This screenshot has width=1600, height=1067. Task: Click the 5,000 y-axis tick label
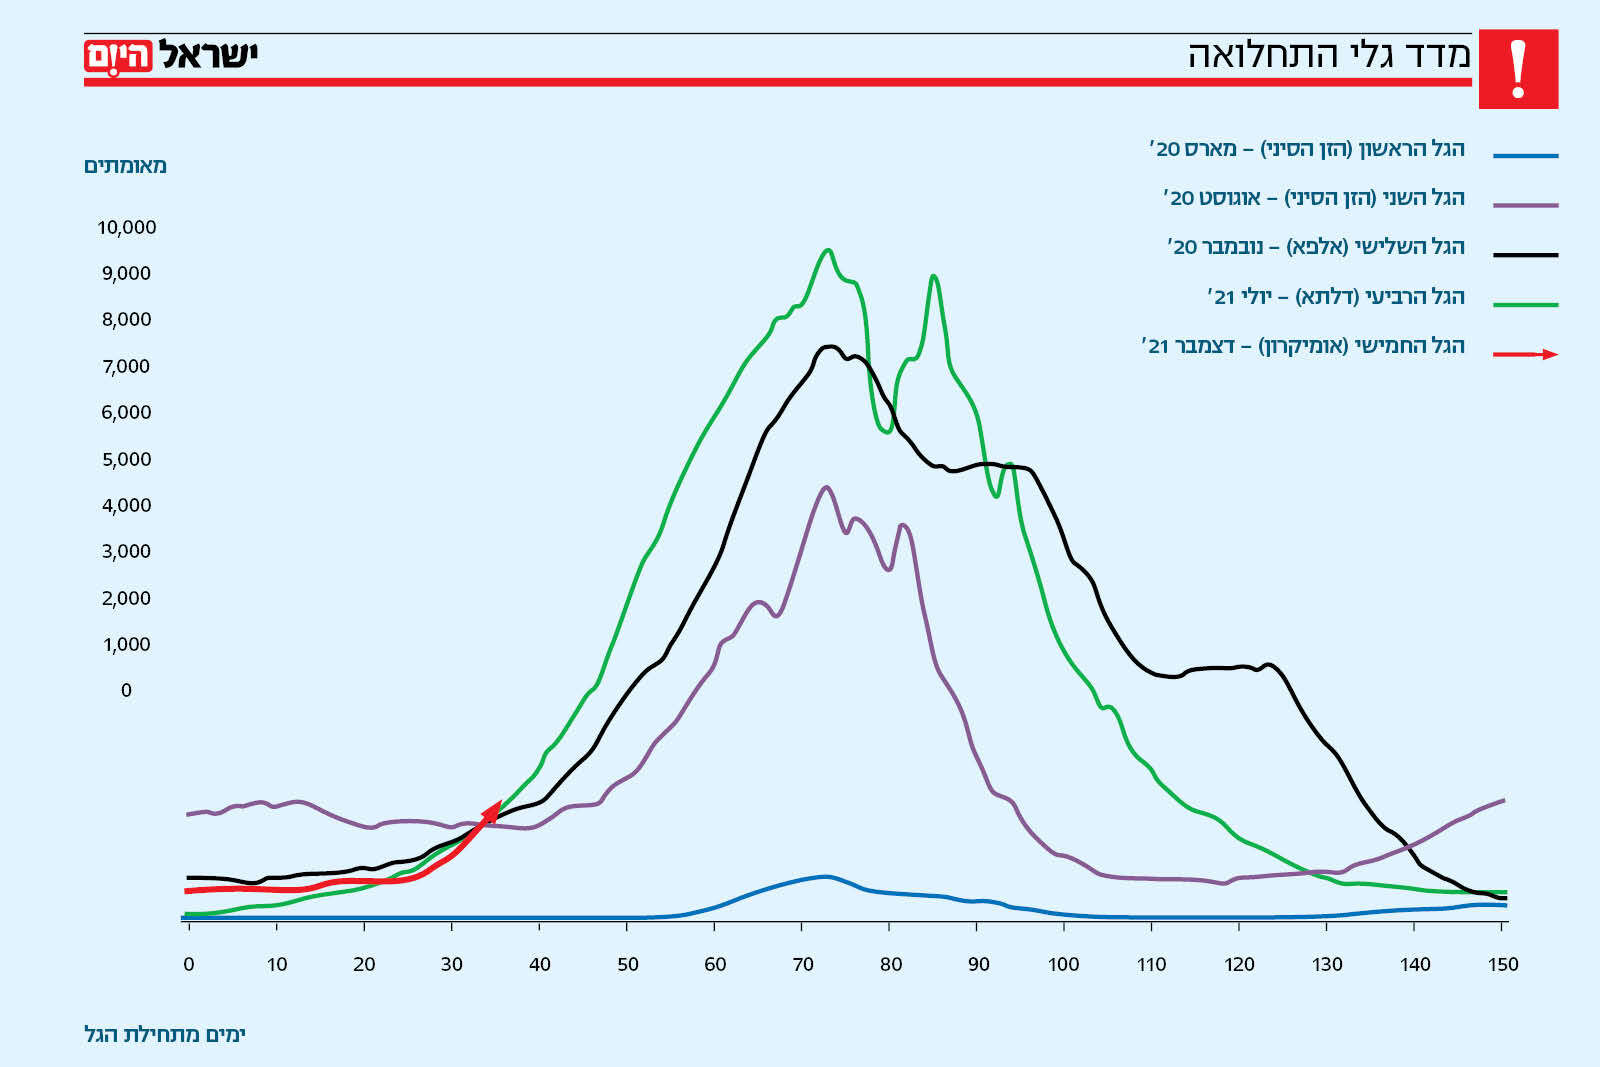pyautogui.click(x=127, y=459)
